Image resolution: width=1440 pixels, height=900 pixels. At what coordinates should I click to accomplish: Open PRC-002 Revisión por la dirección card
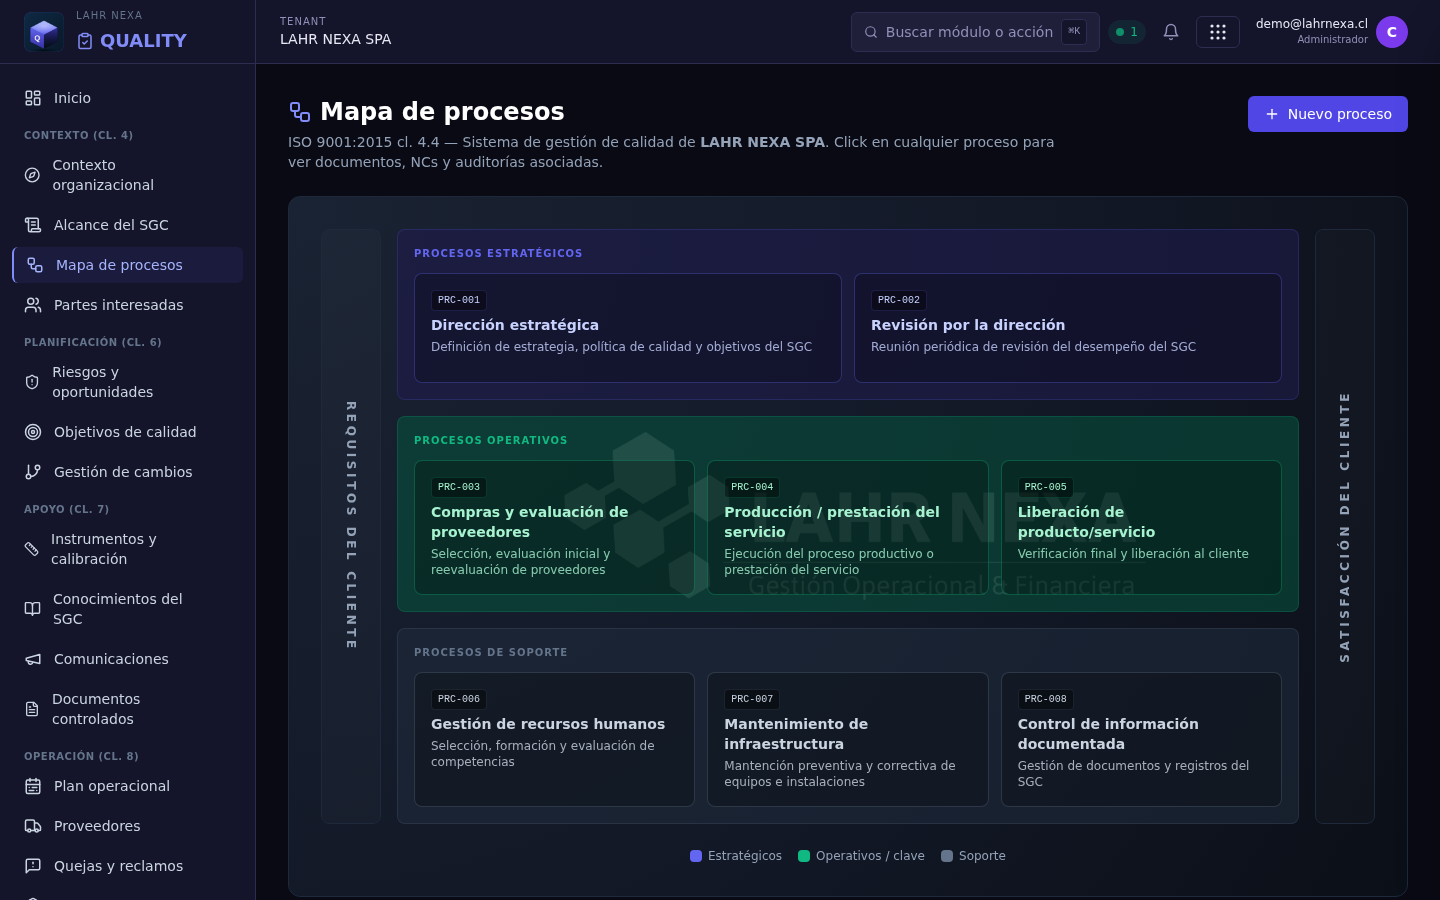click(x=1068, y=328)
